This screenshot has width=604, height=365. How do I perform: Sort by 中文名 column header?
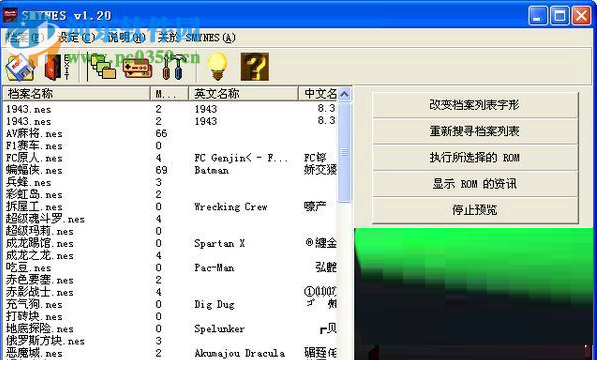318,94
